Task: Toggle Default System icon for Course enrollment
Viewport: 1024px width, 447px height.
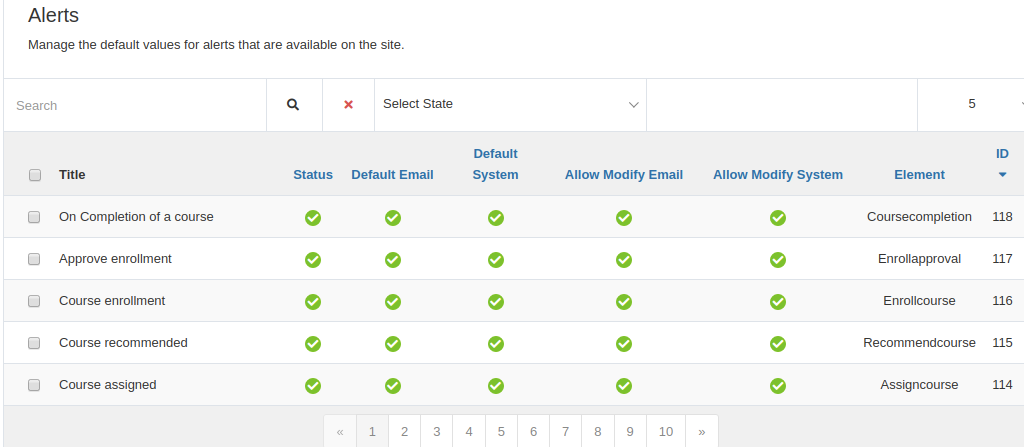Action: coord(496,301)
